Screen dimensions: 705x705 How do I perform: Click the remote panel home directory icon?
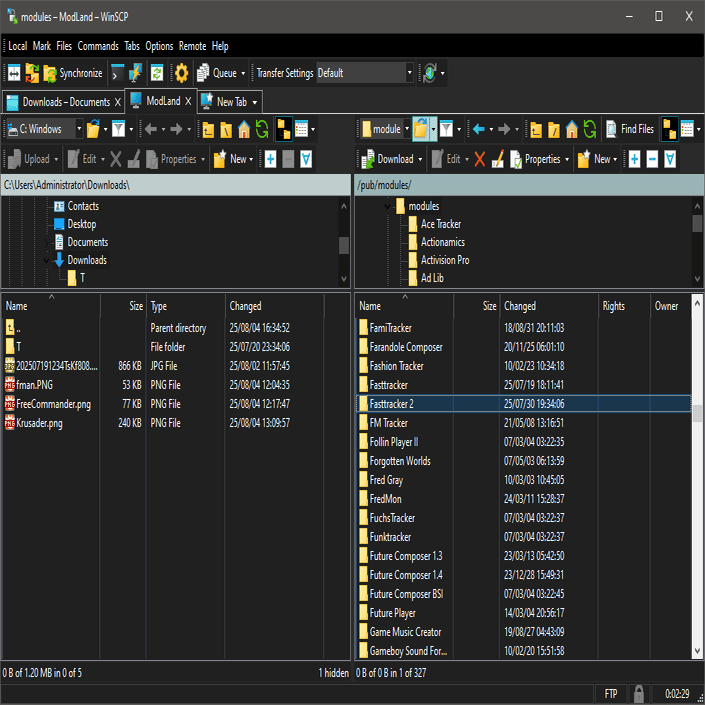pos(572,129)
